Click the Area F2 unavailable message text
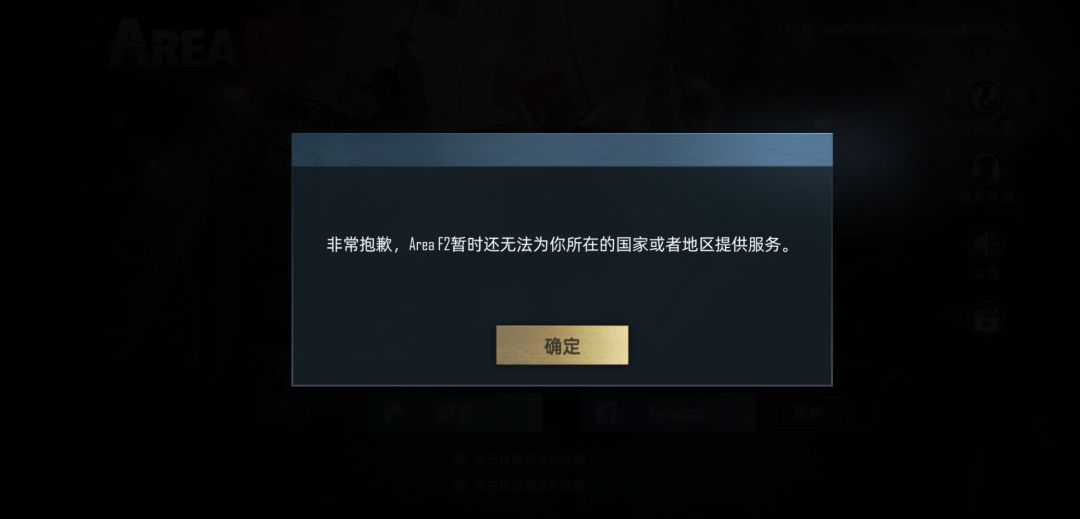 (559, 244)
